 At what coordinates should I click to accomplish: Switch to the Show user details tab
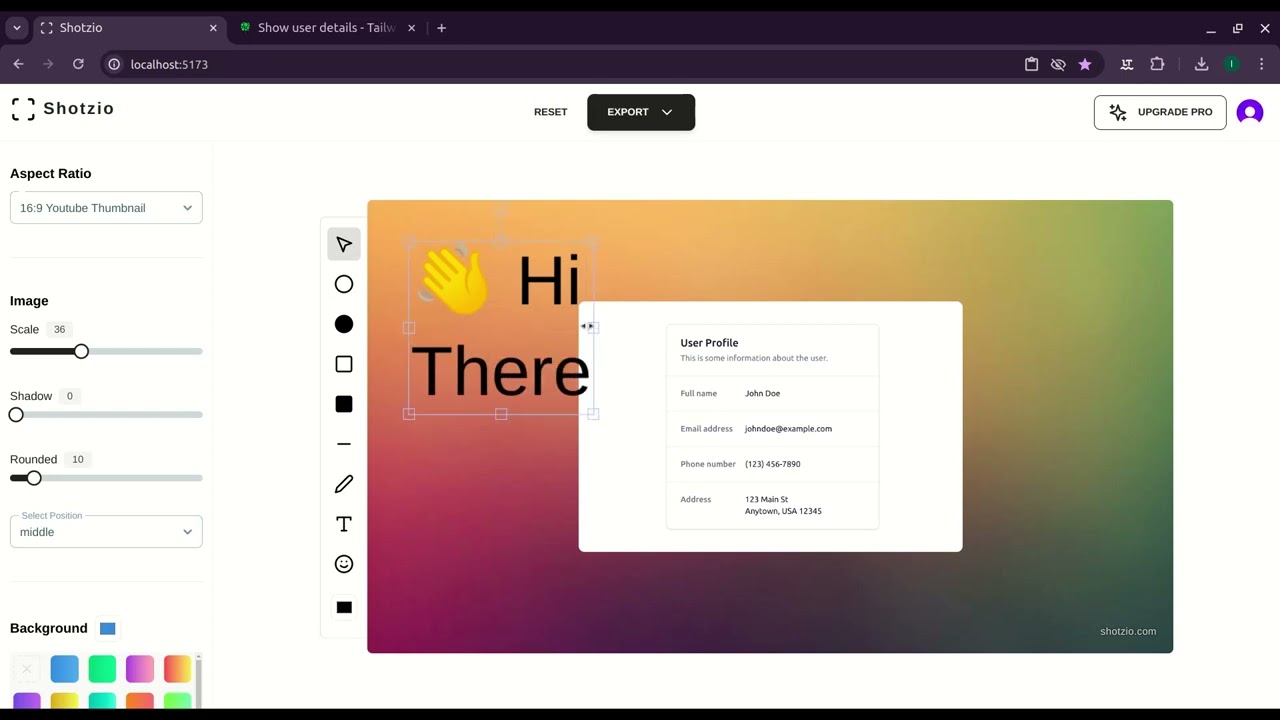(327, 28)
